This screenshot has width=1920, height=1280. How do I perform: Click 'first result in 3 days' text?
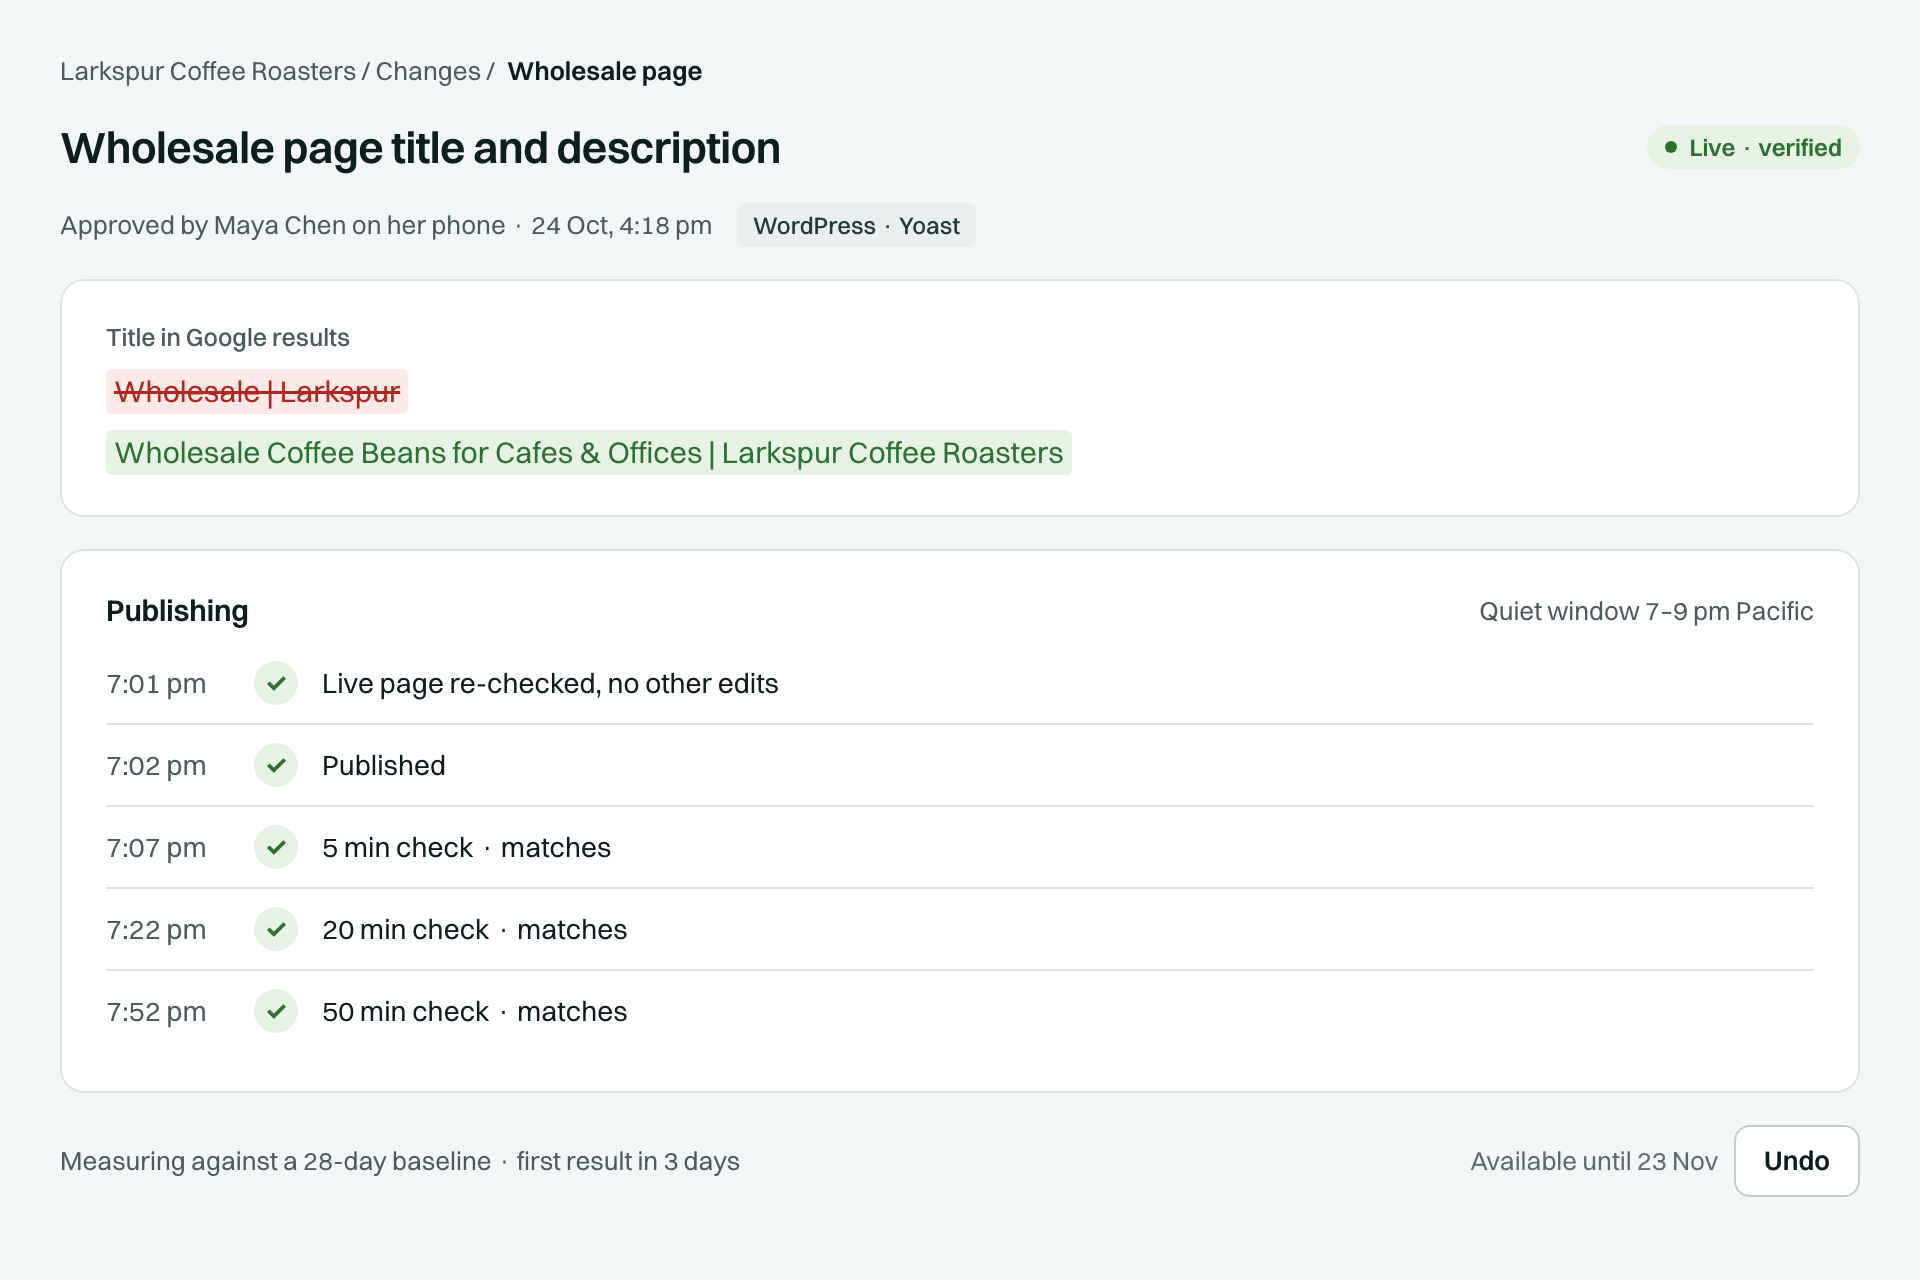click(628, 1162)
